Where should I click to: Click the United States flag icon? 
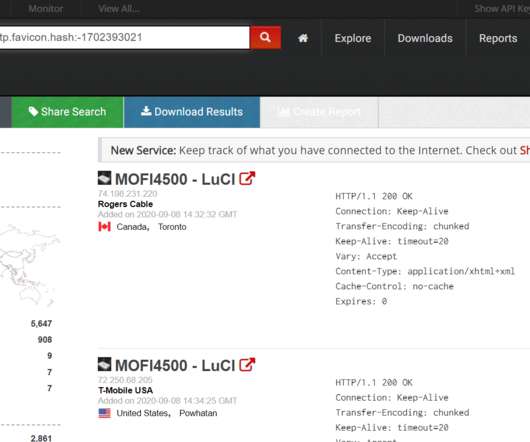104,413
